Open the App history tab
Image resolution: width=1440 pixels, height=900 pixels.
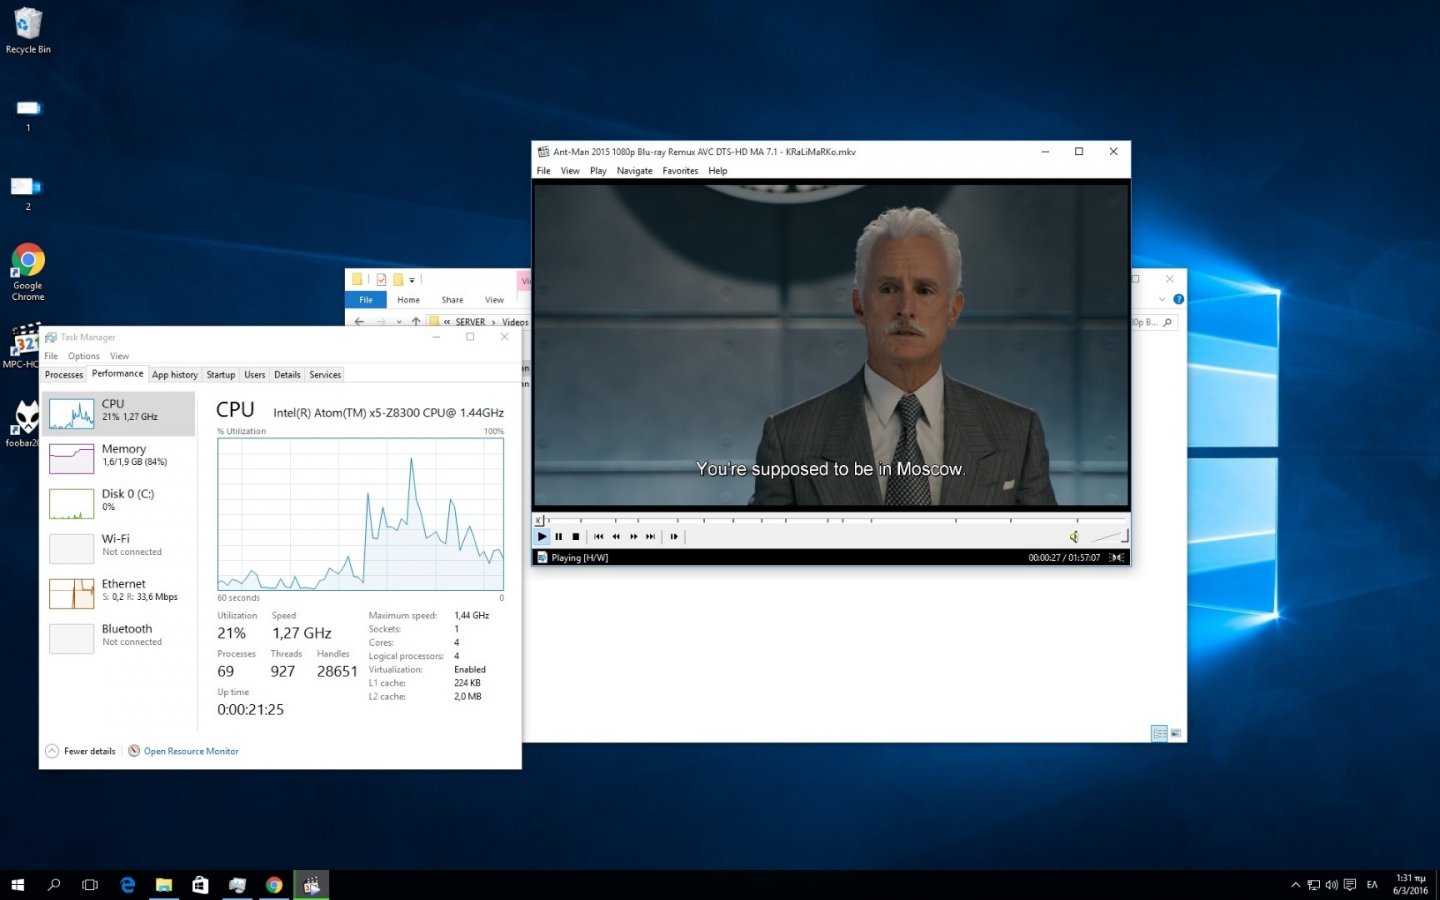tap(175, 375)
